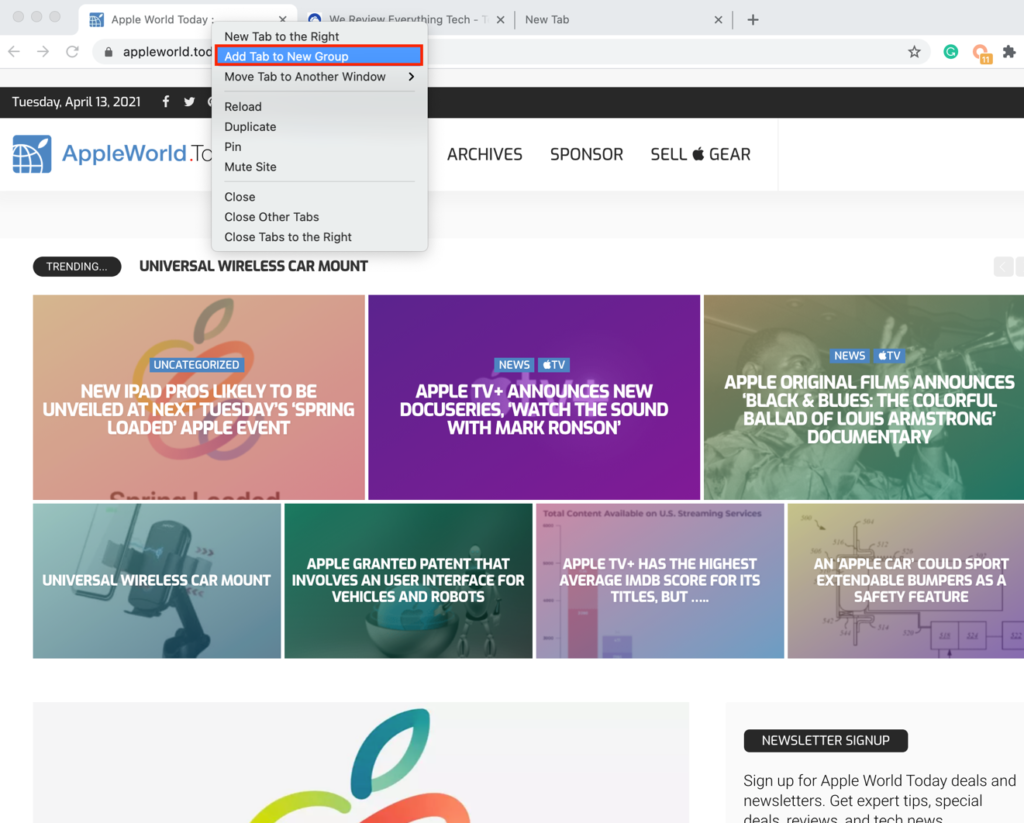Bookmark this page with the star icon
This screenshot has width=1024, height=823.
point(914,52)
